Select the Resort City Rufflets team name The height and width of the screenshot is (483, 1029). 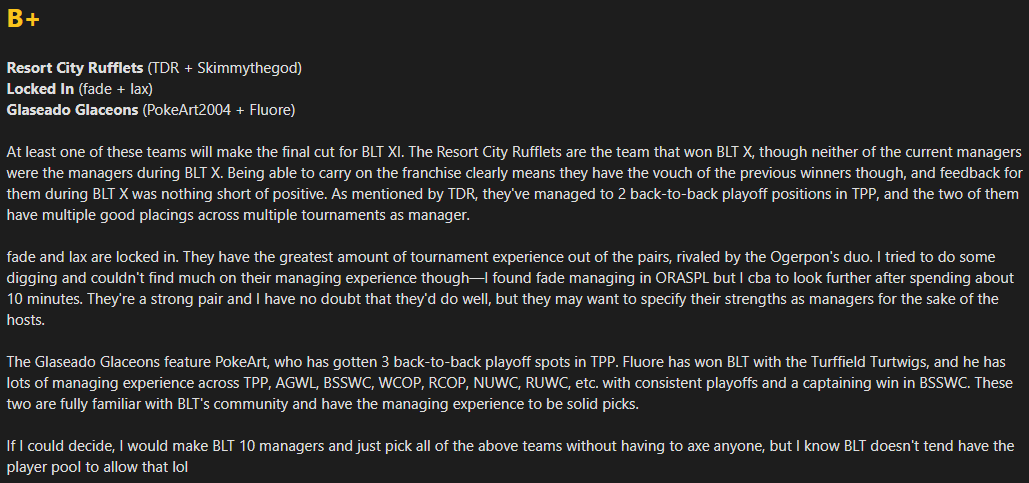coord(75,68)
